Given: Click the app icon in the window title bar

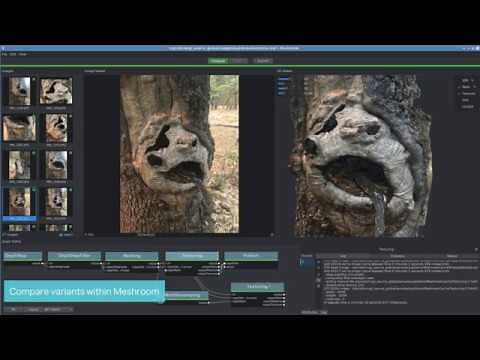Looking at the screenshot, I should 3,48.
